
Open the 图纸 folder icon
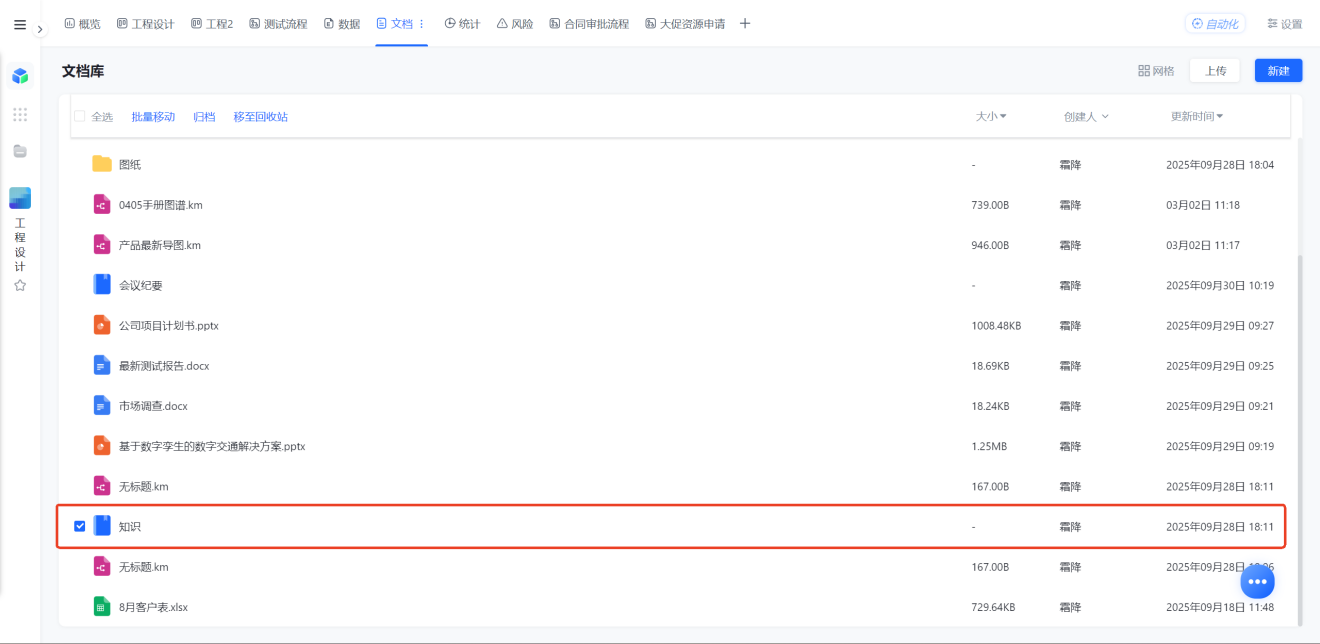point(101,164)
